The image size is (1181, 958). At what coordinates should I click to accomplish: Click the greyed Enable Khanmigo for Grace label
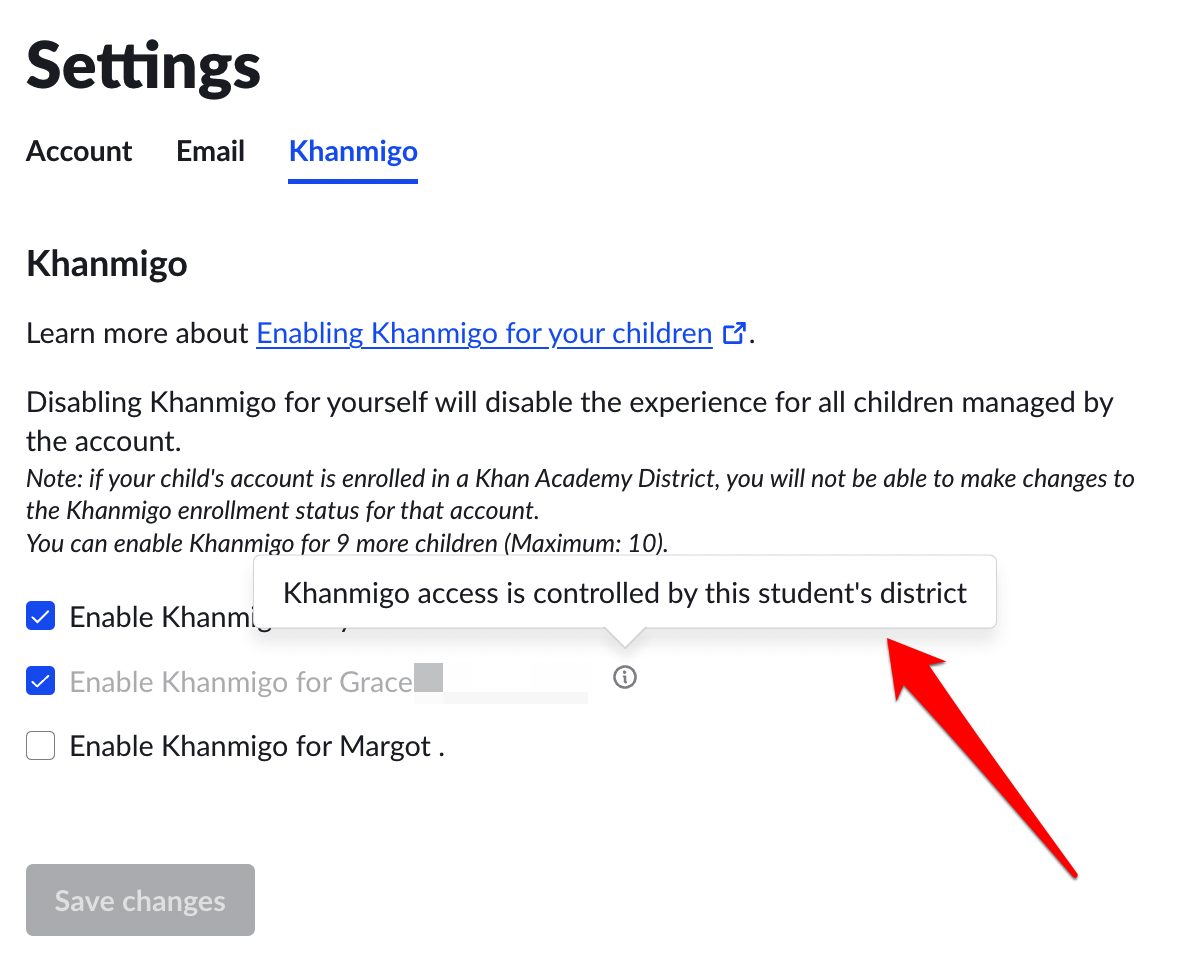[x=241, y=682]
